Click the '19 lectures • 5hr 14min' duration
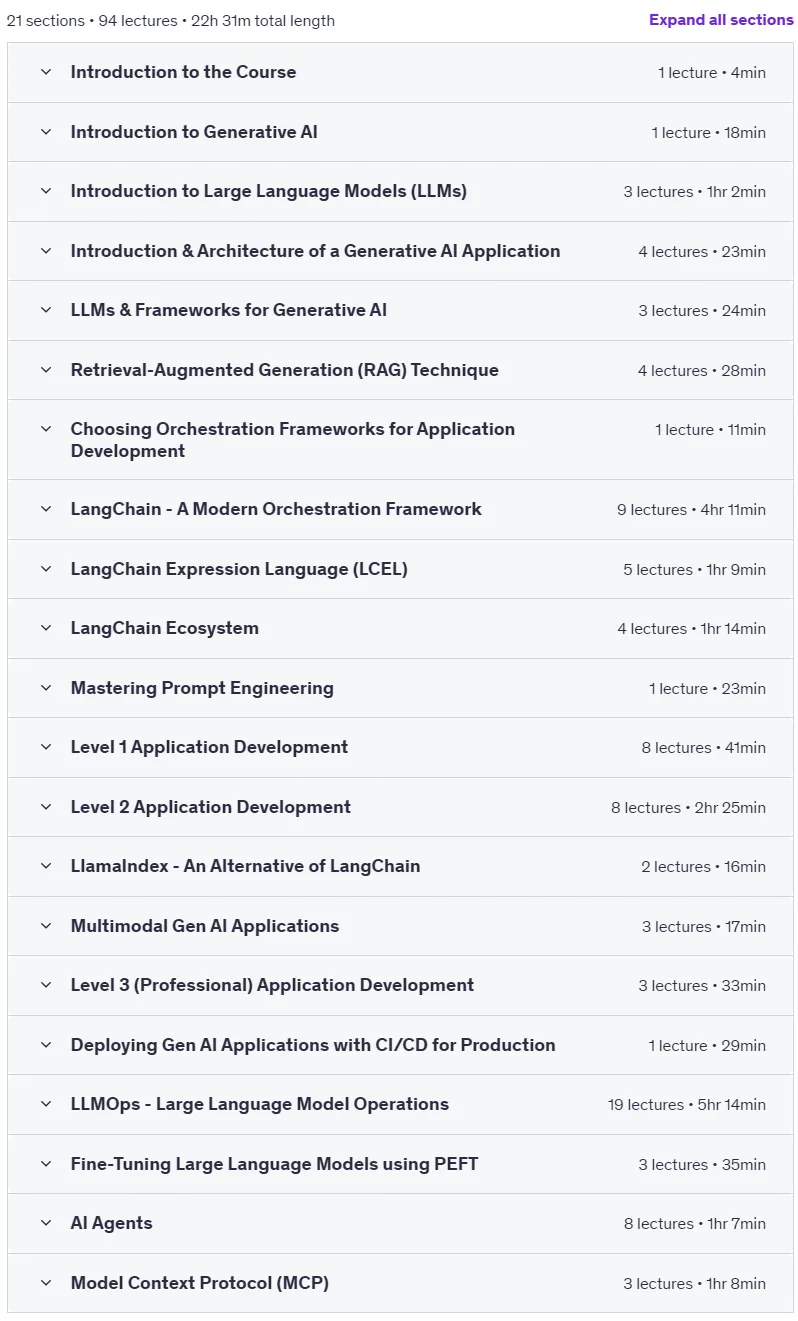The width and height of the screenshot is (798, 1321). pos(687,1105)
